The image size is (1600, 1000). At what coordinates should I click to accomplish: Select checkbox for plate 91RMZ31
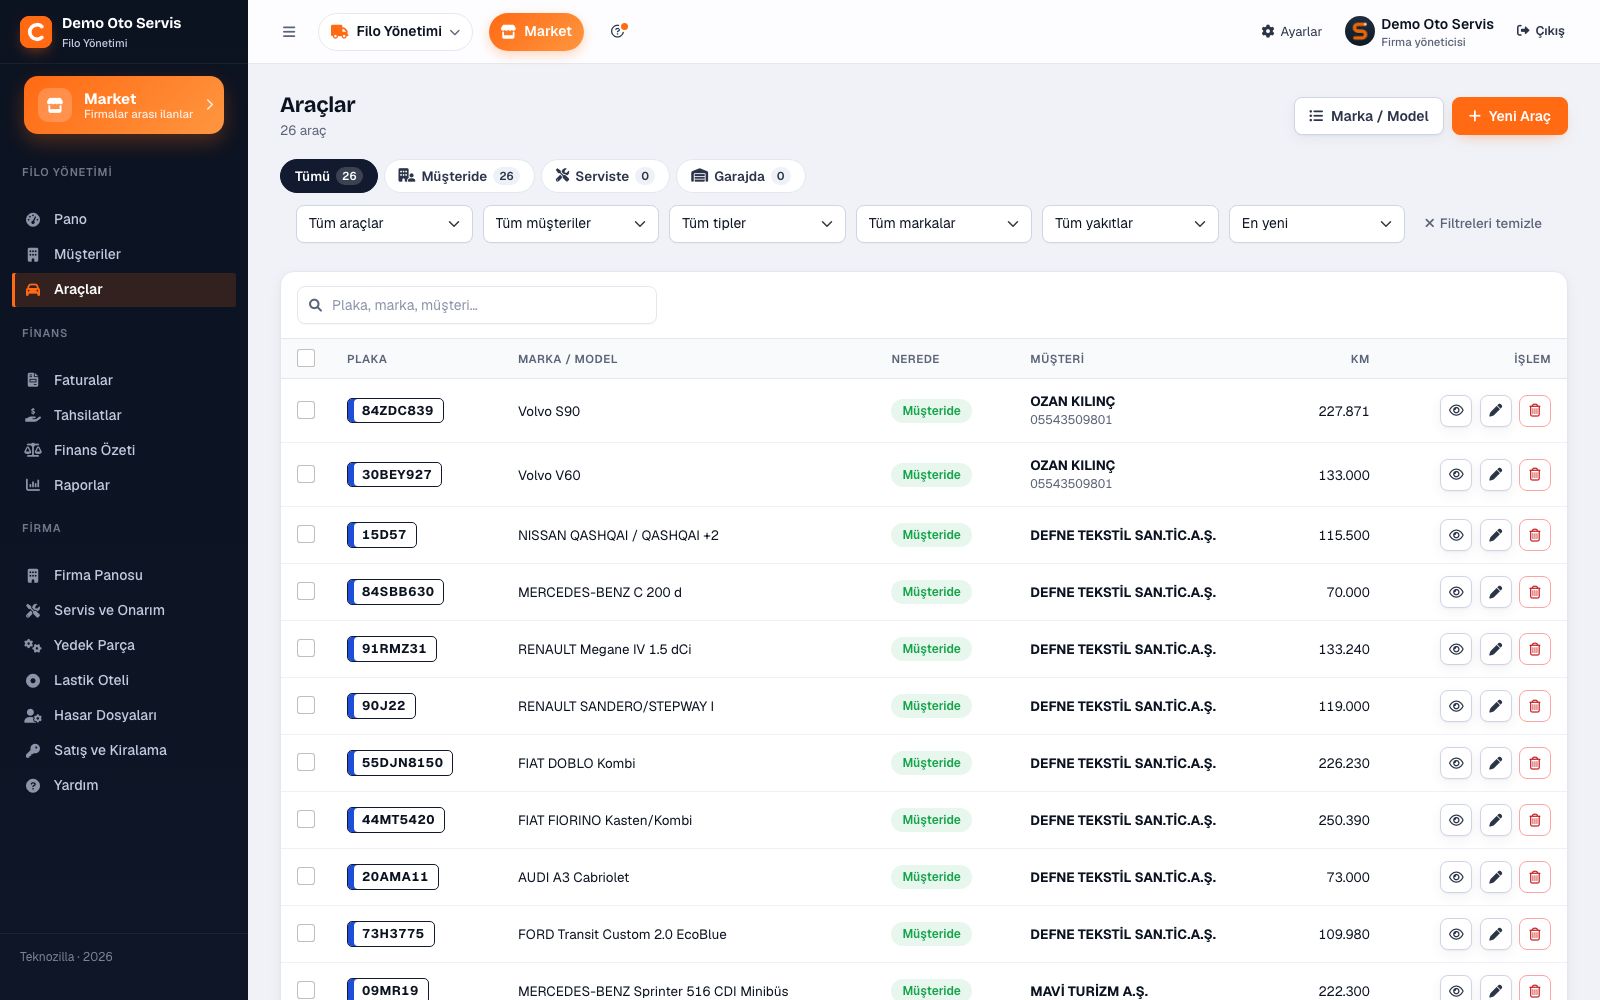(x=306, y=648)
